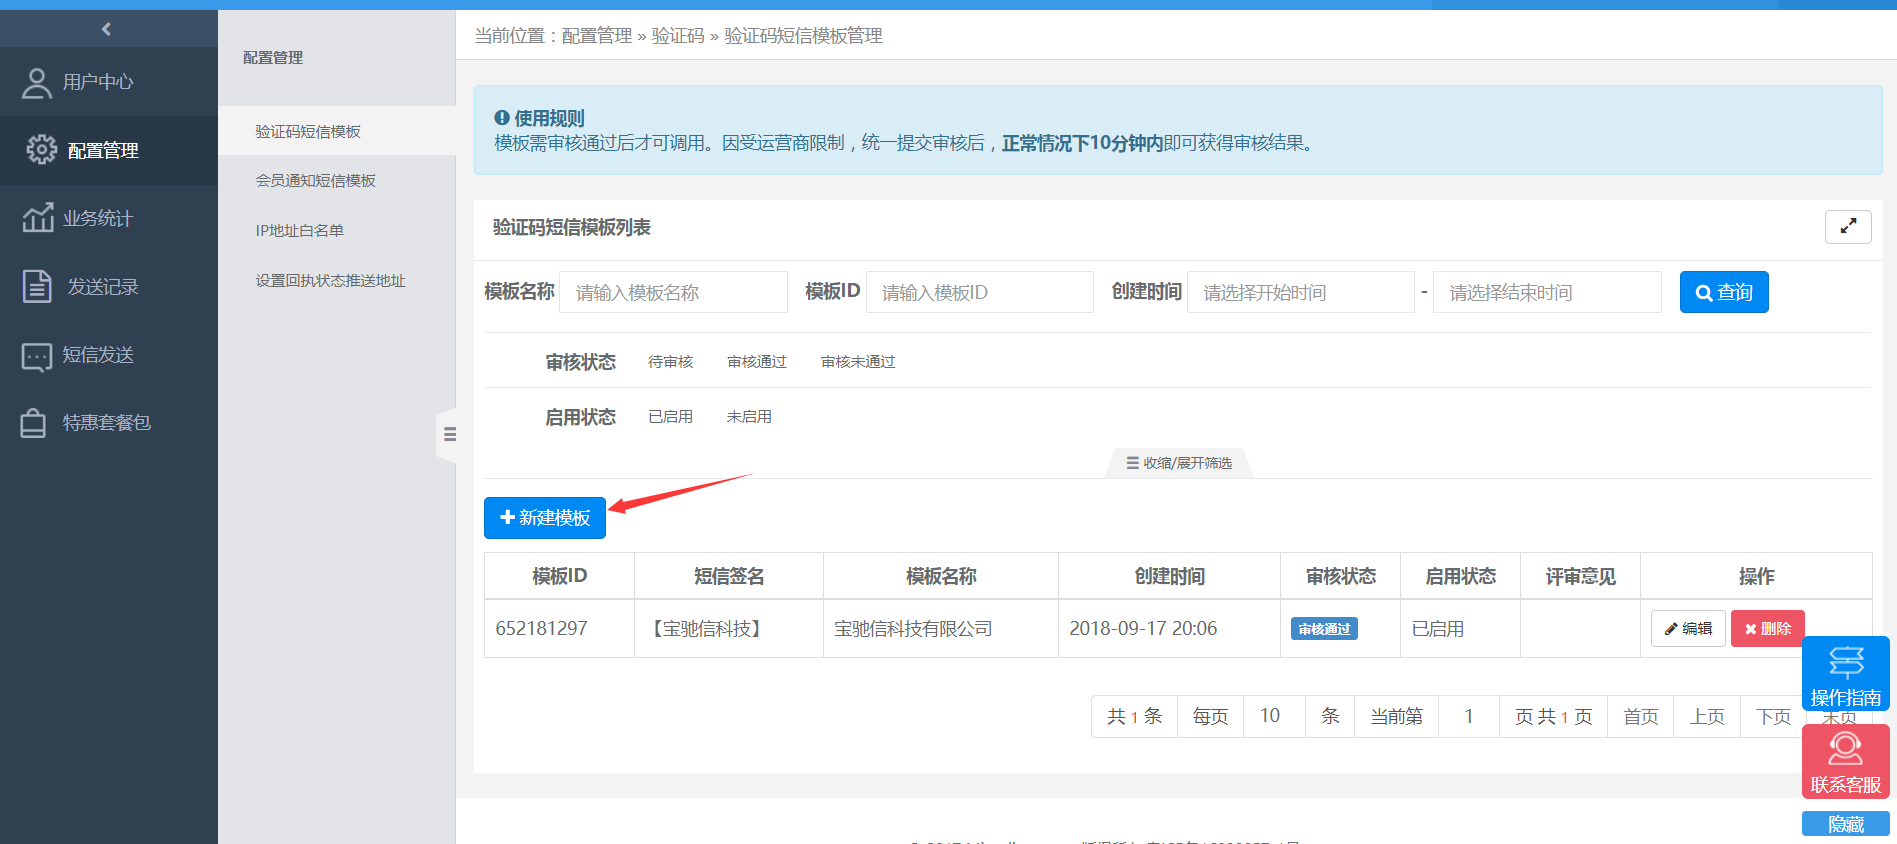Collapse the left sidebar with the chevron
This screenshot has width=1897, height=844.
[107, 29]
